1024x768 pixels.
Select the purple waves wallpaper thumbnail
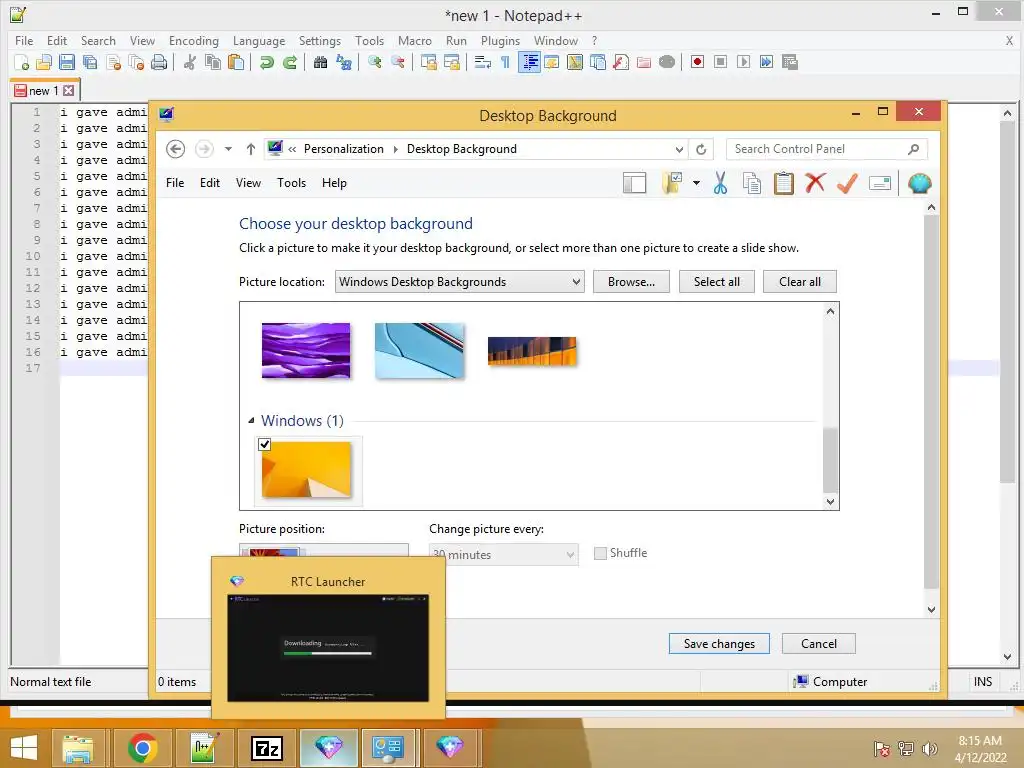coord(306,351)
